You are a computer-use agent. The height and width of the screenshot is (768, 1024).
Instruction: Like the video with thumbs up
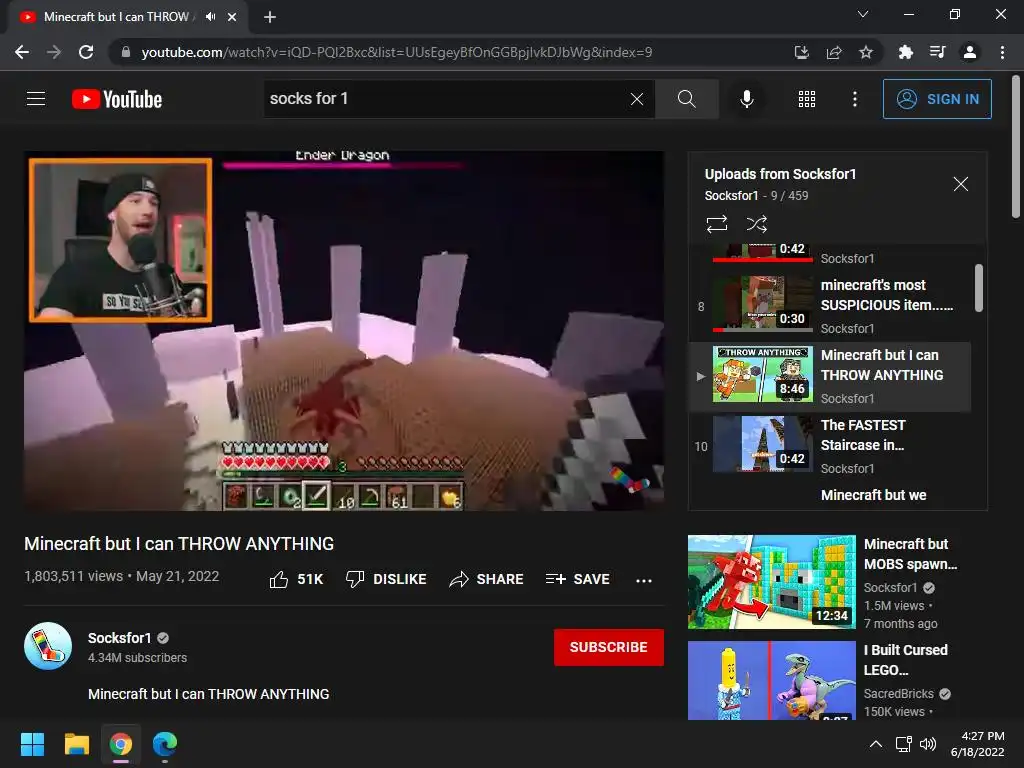296,579
